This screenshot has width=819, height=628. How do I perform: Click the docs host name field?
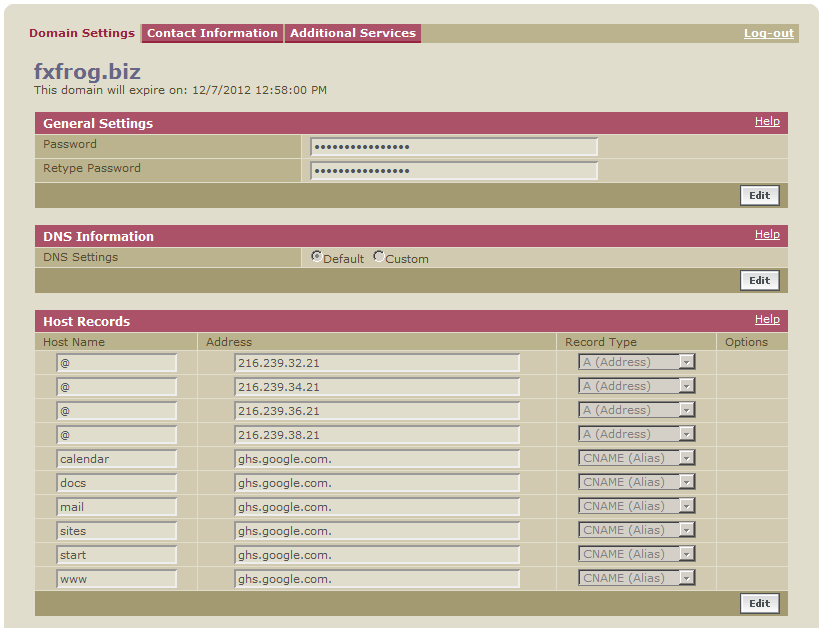(x=116, y=483)
